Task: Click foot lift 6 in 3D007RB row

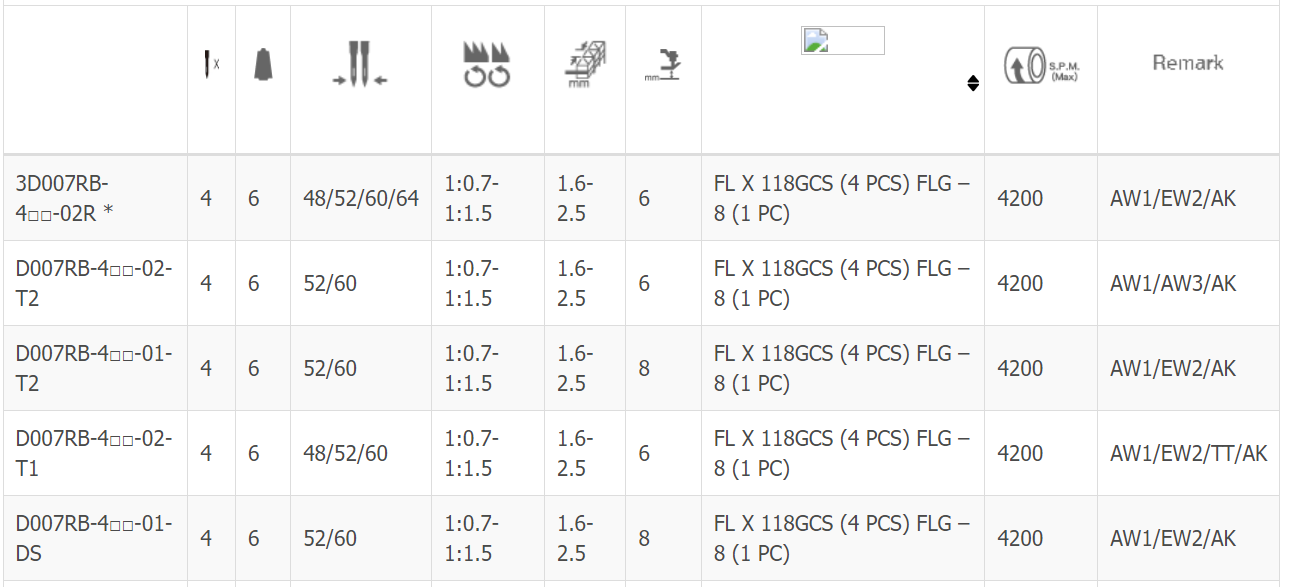Action: pos(644,198)
